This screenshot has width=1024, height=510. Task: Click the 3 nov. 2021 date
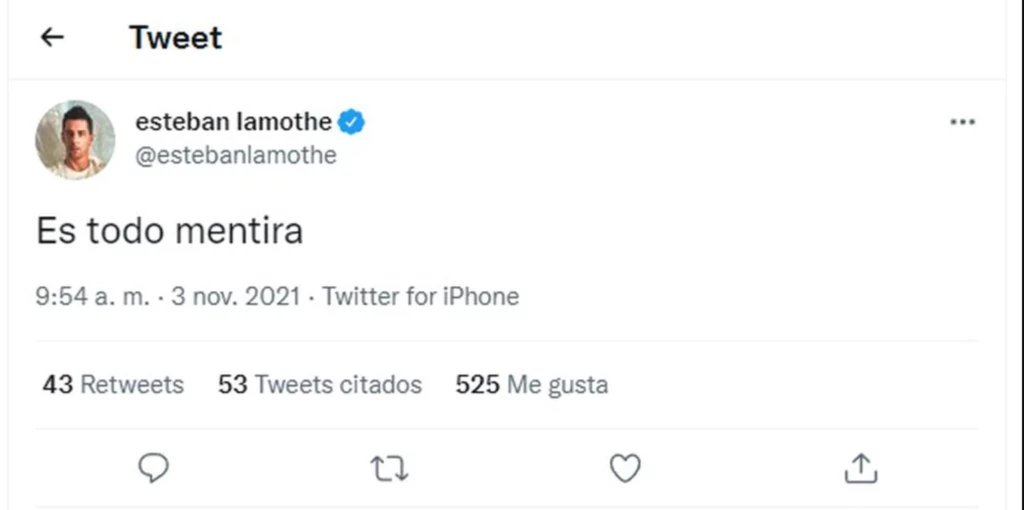tap(235, 297)
